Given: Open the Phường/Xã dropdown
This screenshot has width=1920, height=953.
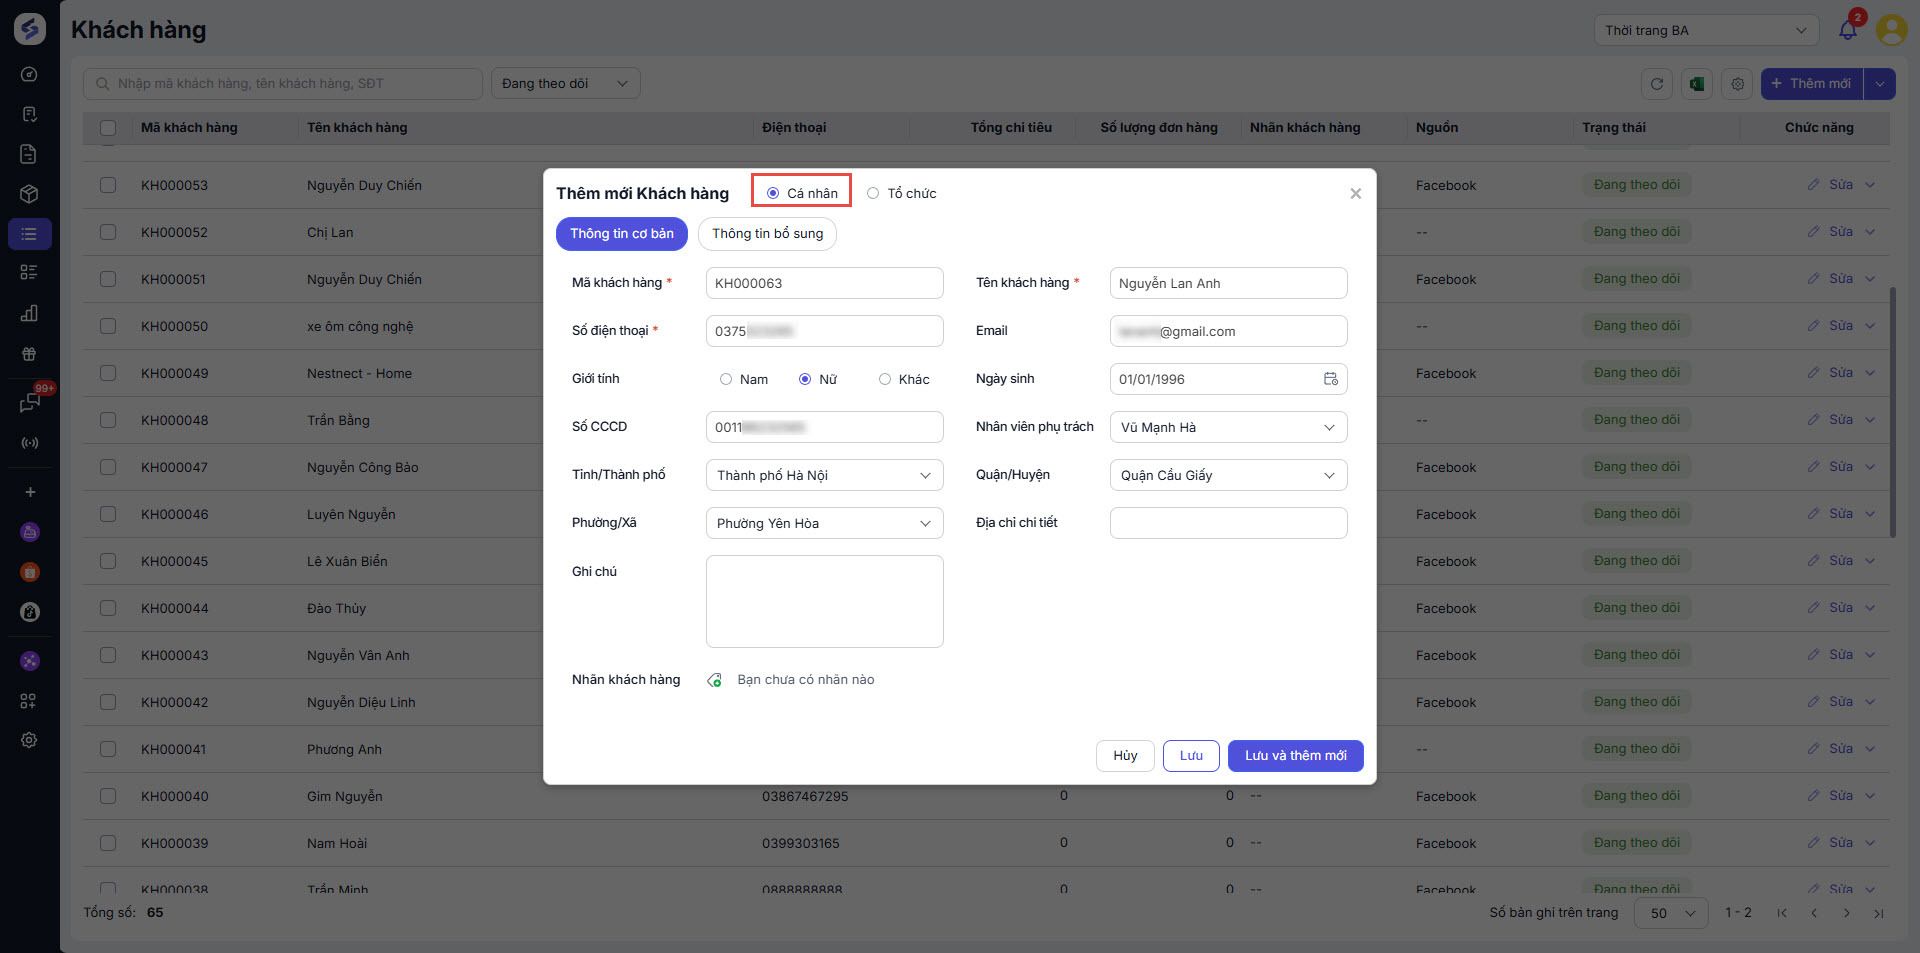Looking at the screenshot, I should click(x=824, y=524).
